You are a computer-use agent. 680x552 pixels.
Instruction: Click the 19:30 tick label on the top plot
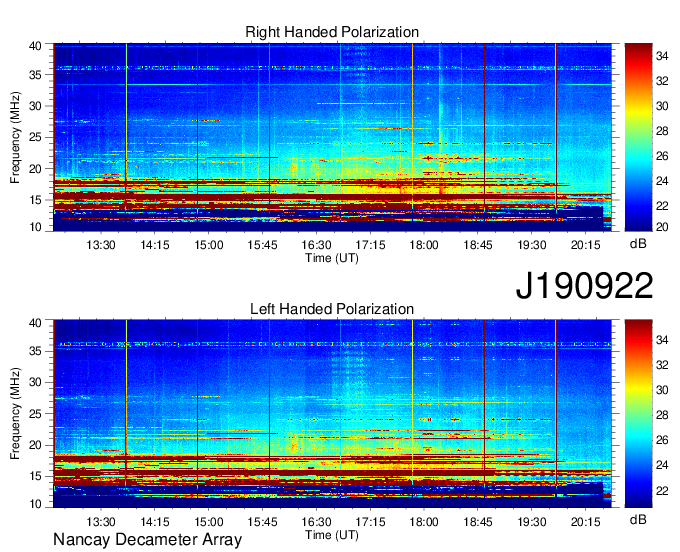(x=532, y=245)
